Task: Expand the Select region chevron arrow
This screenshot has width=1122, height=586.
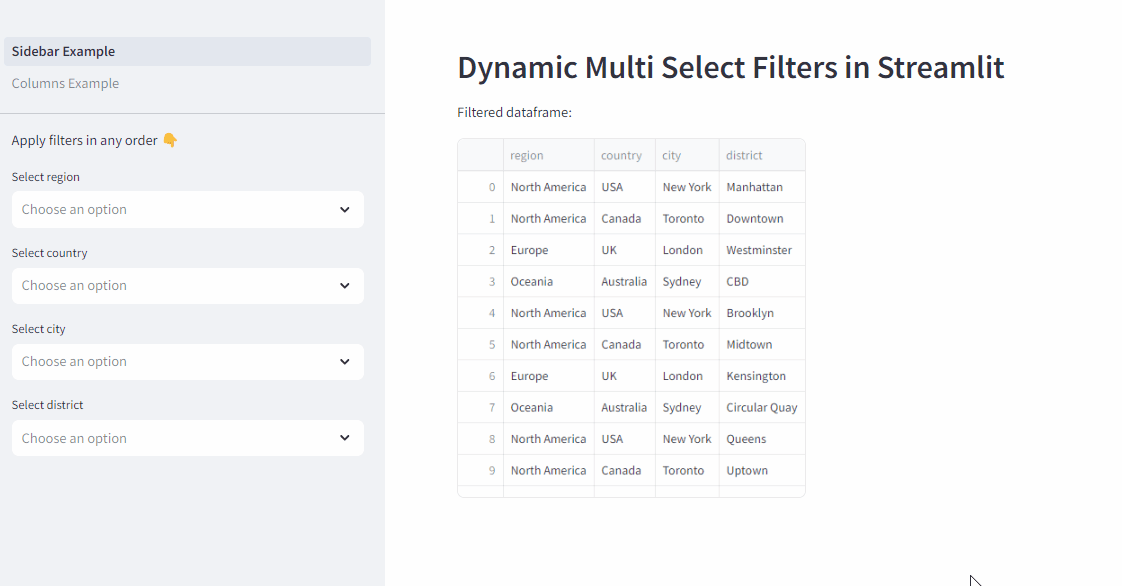Action: point(345,210)
